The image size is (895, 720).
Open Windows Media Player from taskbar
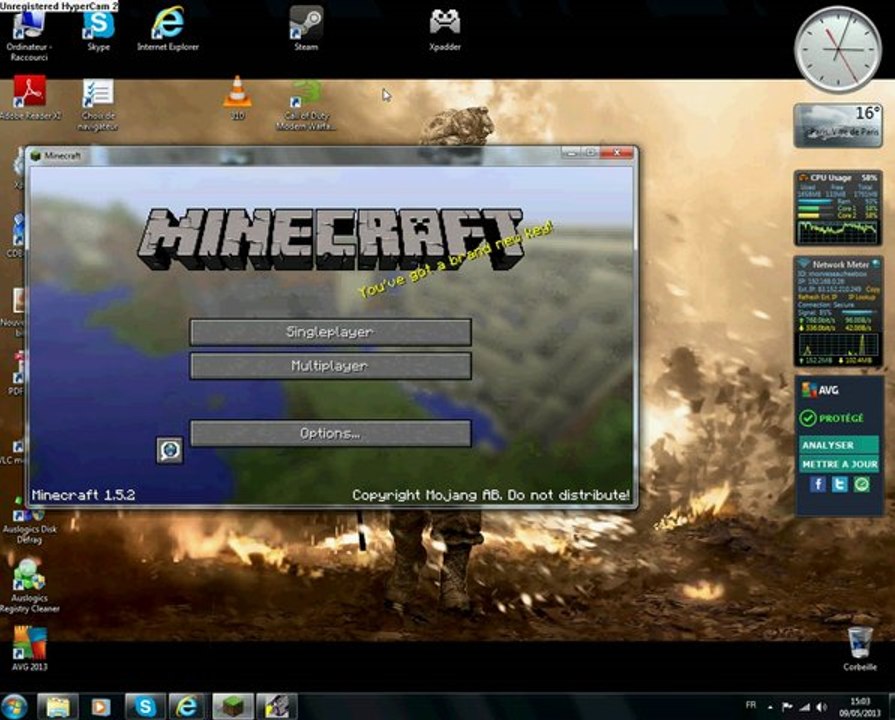point(100,707)
